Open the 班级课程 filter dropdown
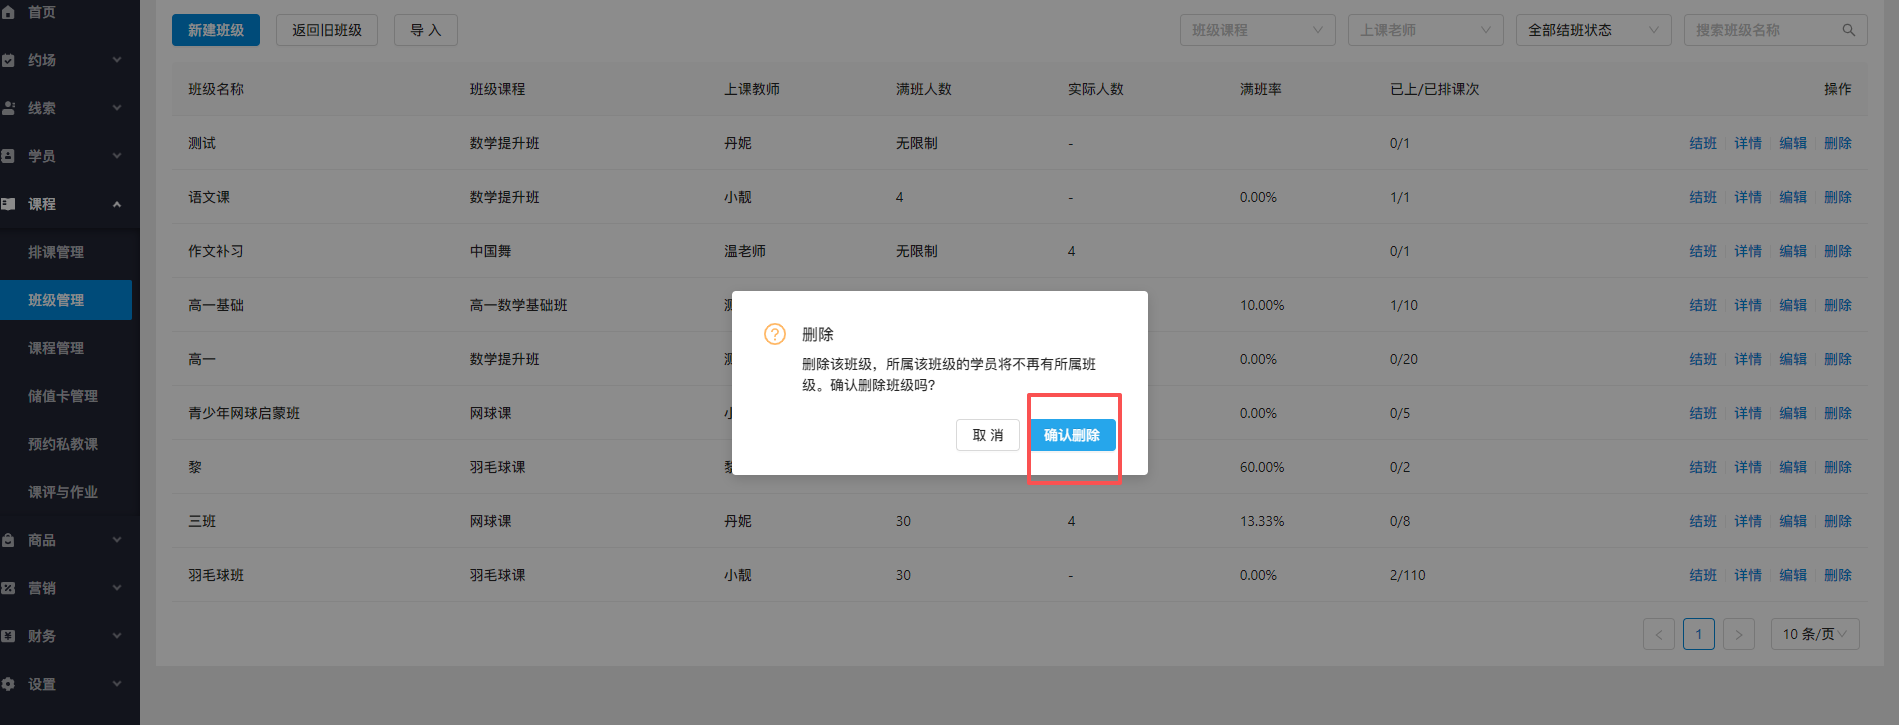Image resolution: width=1899 pixels, height=725 pixels. tap(1258, 30)
